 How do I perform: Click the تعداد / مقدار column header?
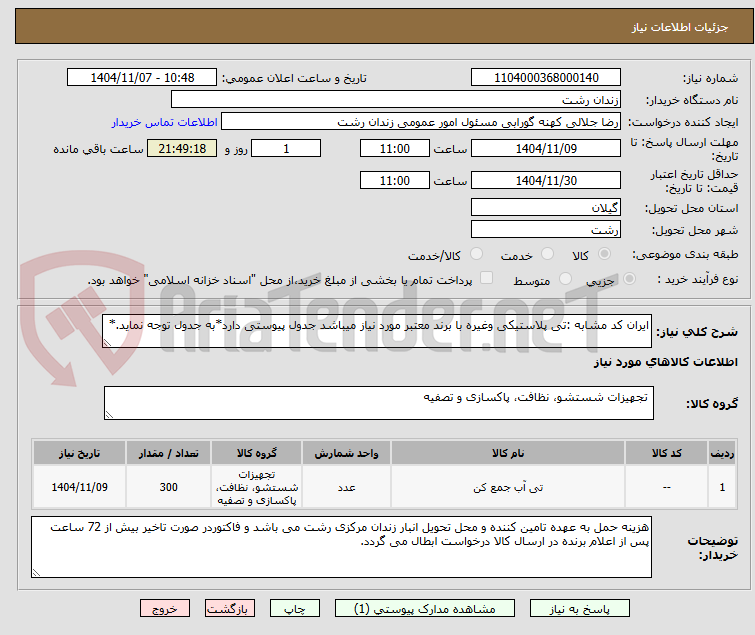point(169,453)
